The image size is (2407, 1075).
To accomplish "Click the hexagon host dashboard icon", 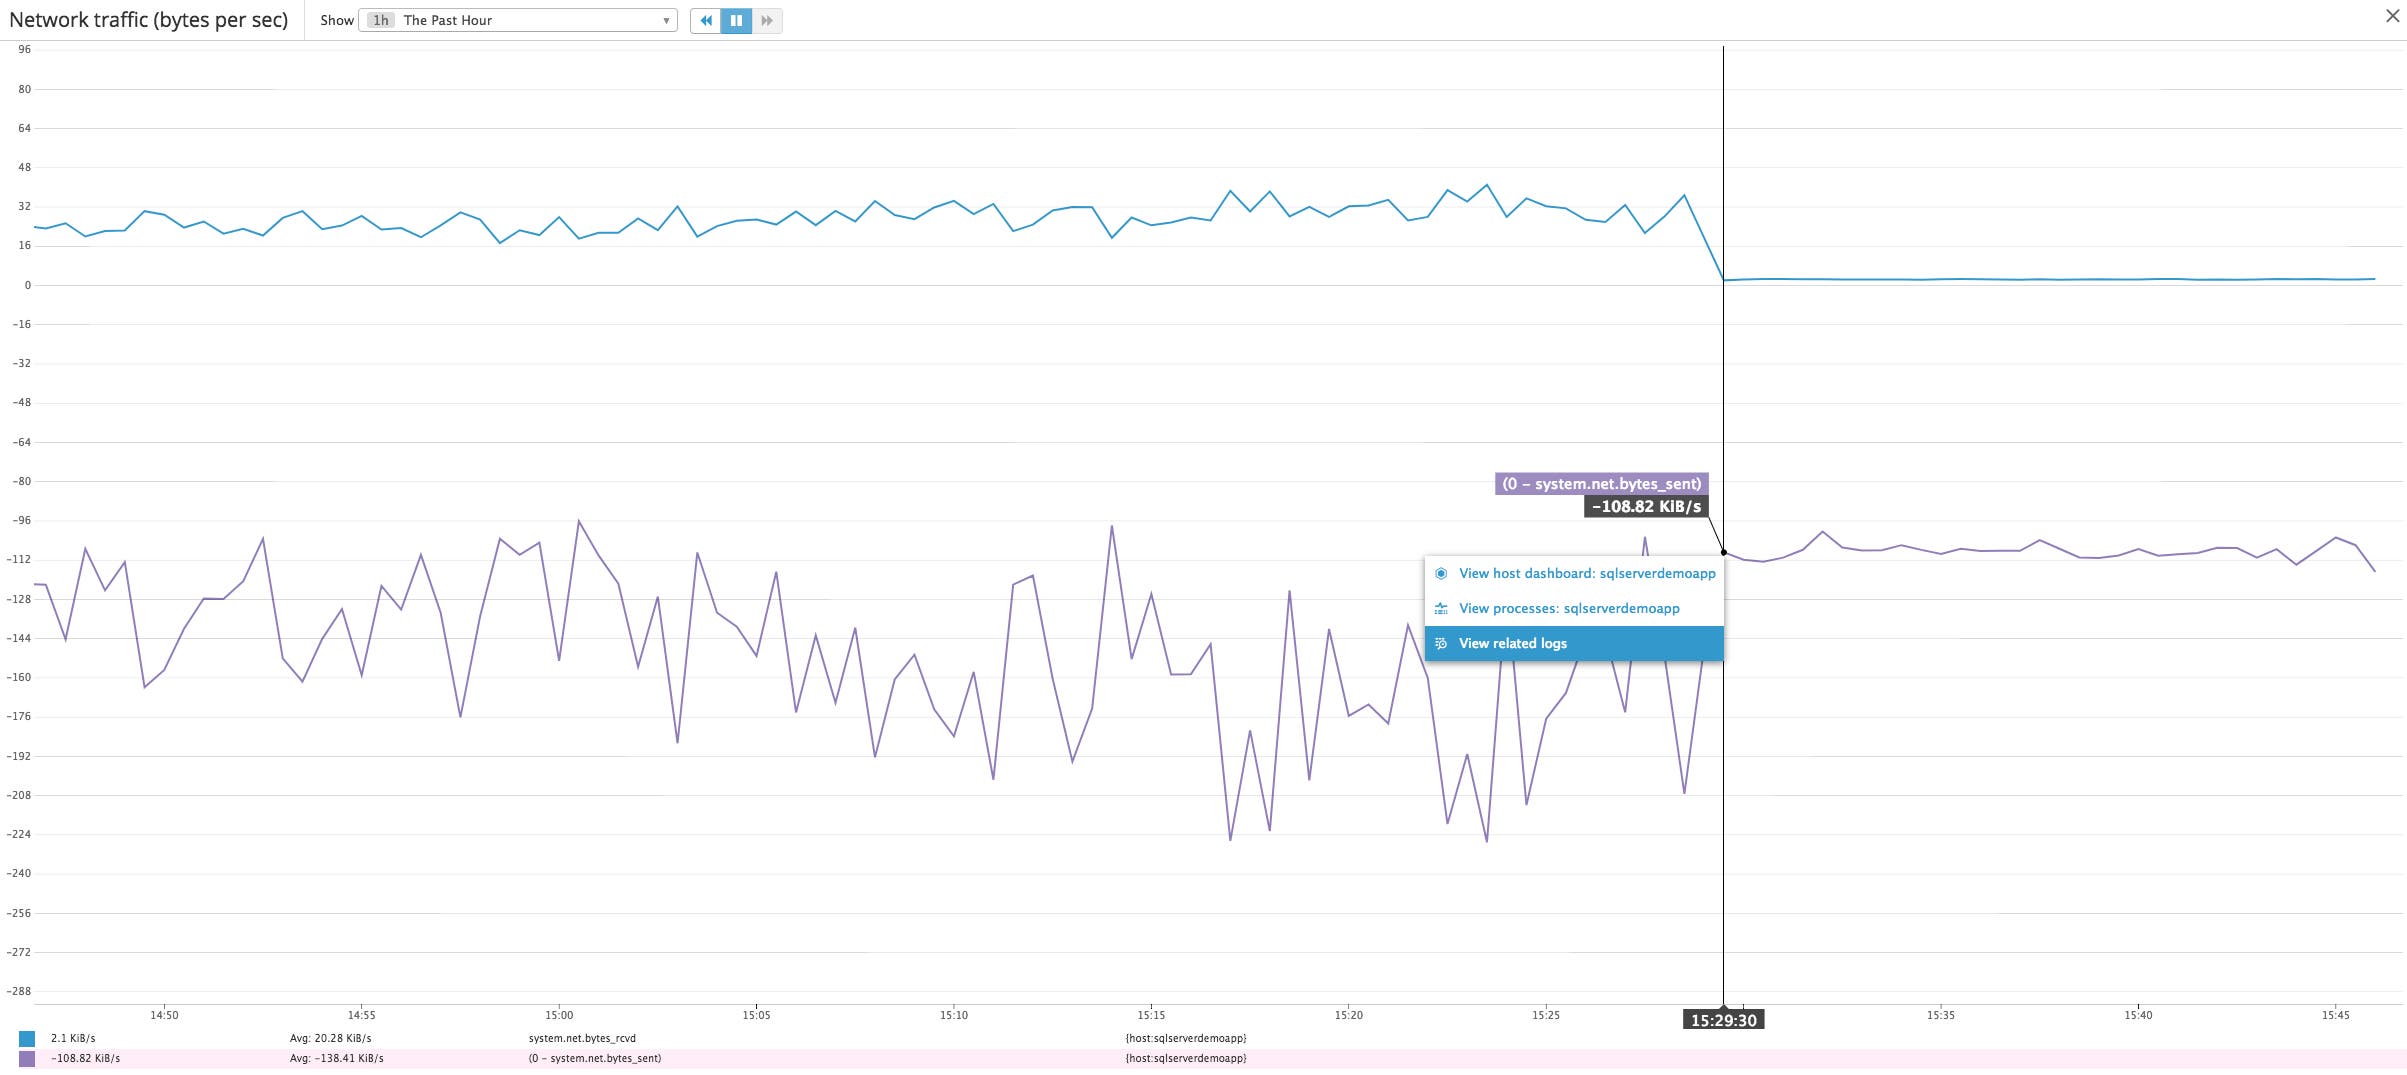I will (1440, 573).
